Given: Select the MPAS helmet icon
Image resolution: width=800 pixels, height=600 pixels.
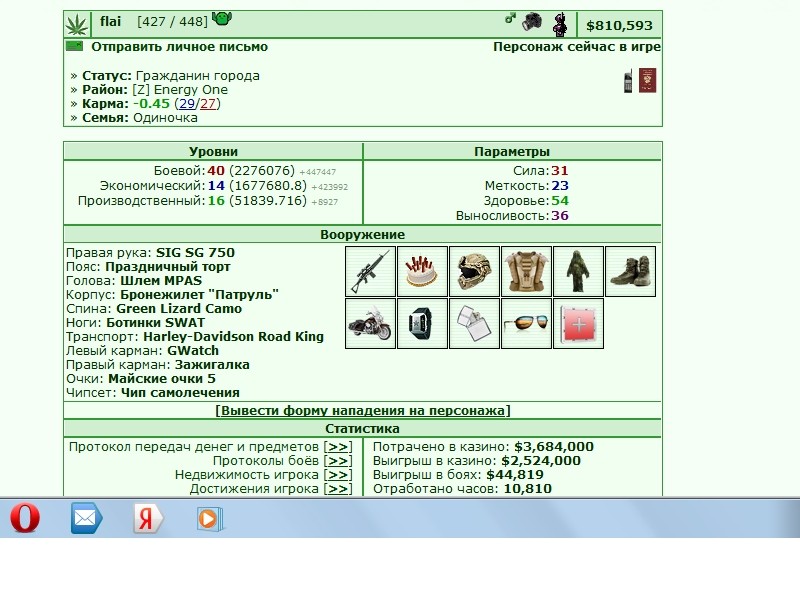Looking at the screenshot, I should (x=474, y=271).
